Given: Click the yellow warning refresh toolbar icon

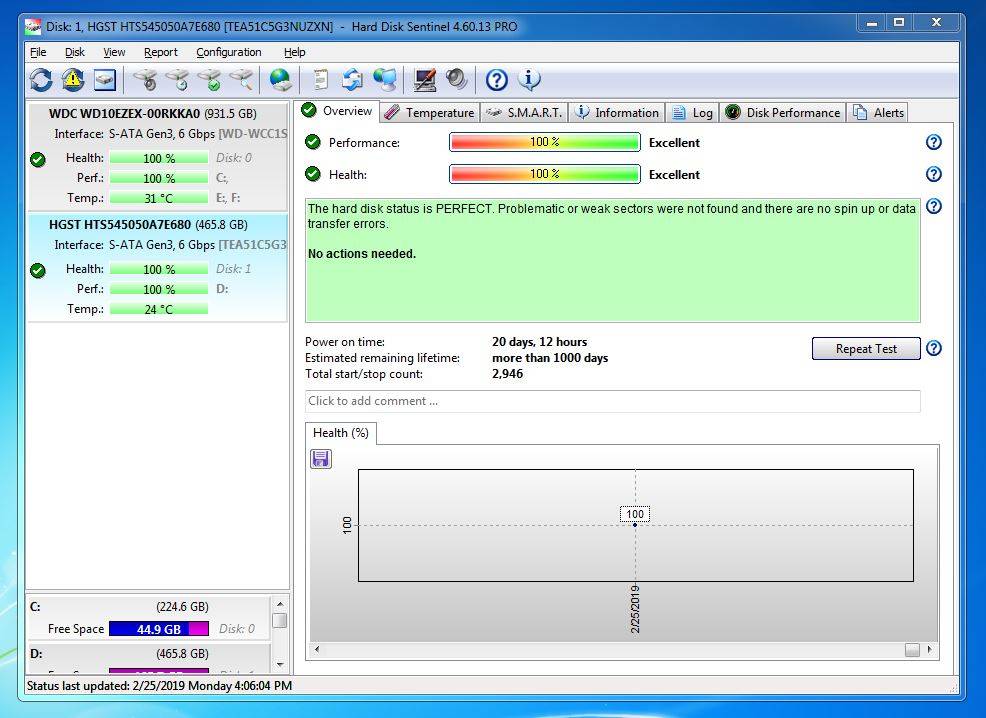Looking at the screenshot, I should tap(73, 80).
